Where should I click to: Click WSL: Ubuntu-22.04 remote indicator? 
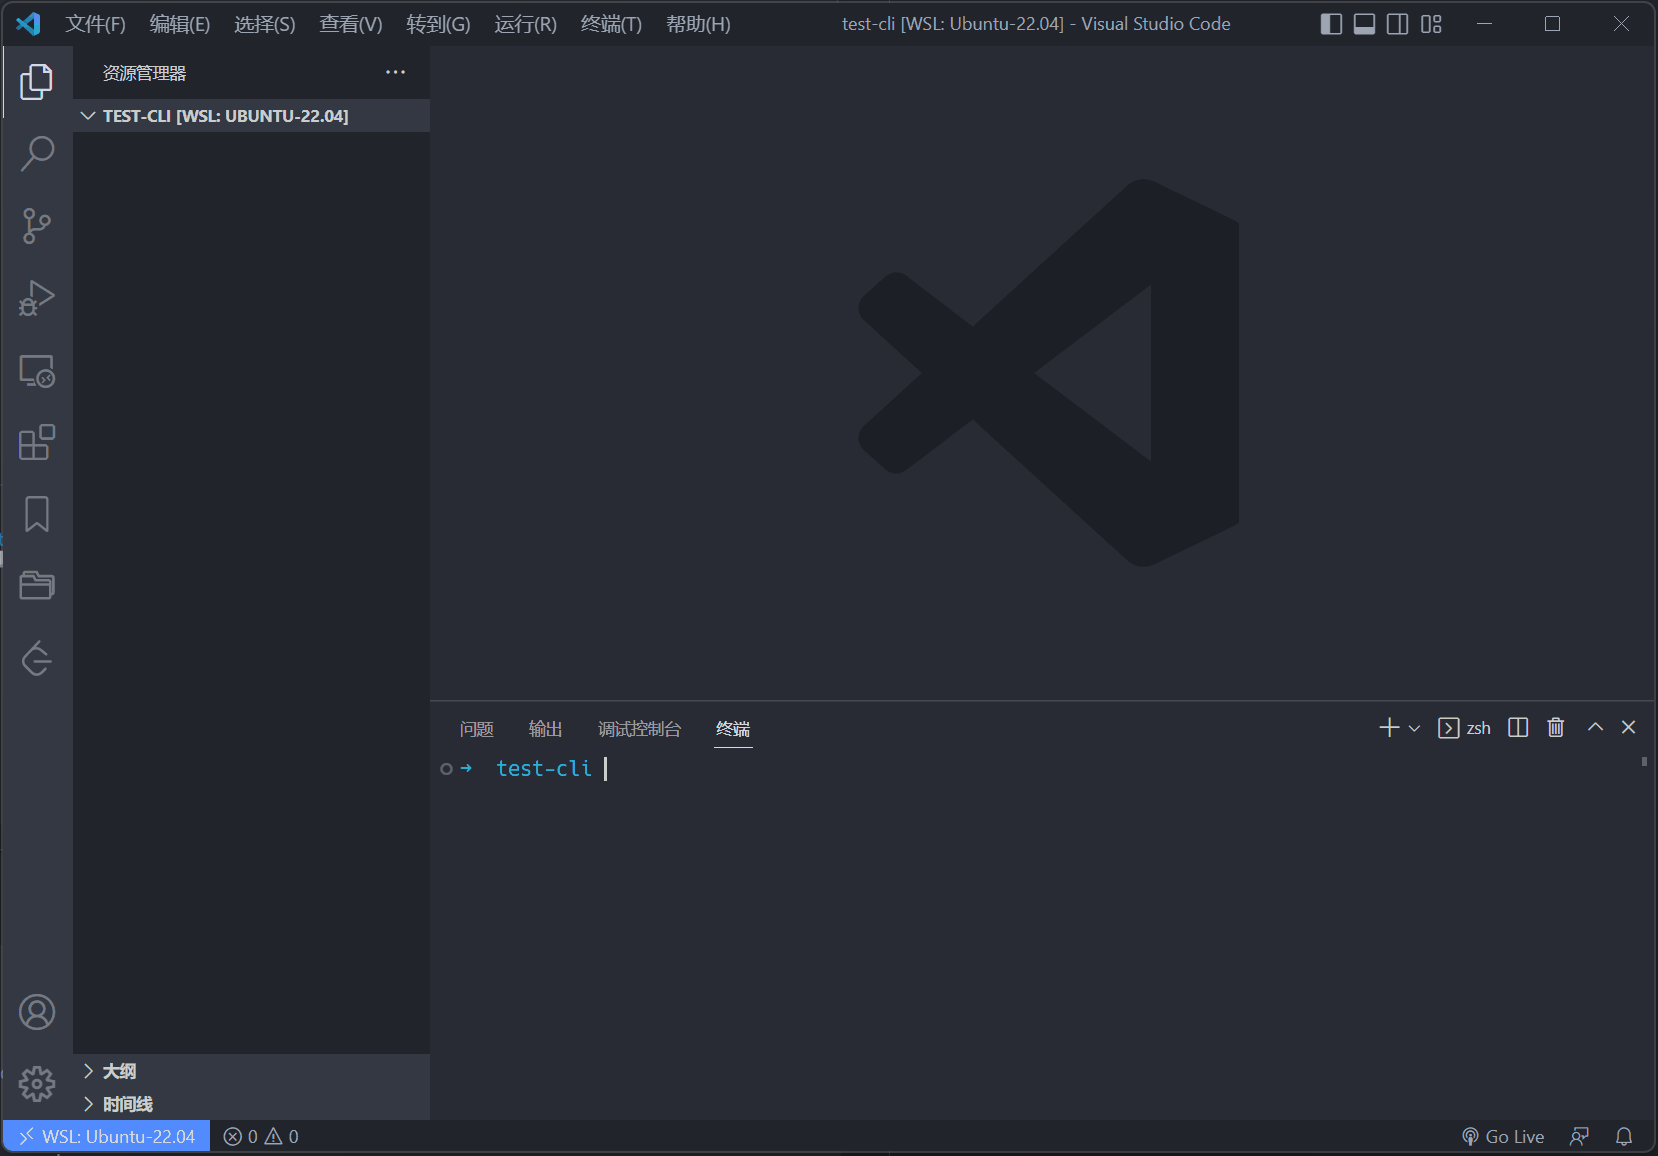[x=106, y=1136]
